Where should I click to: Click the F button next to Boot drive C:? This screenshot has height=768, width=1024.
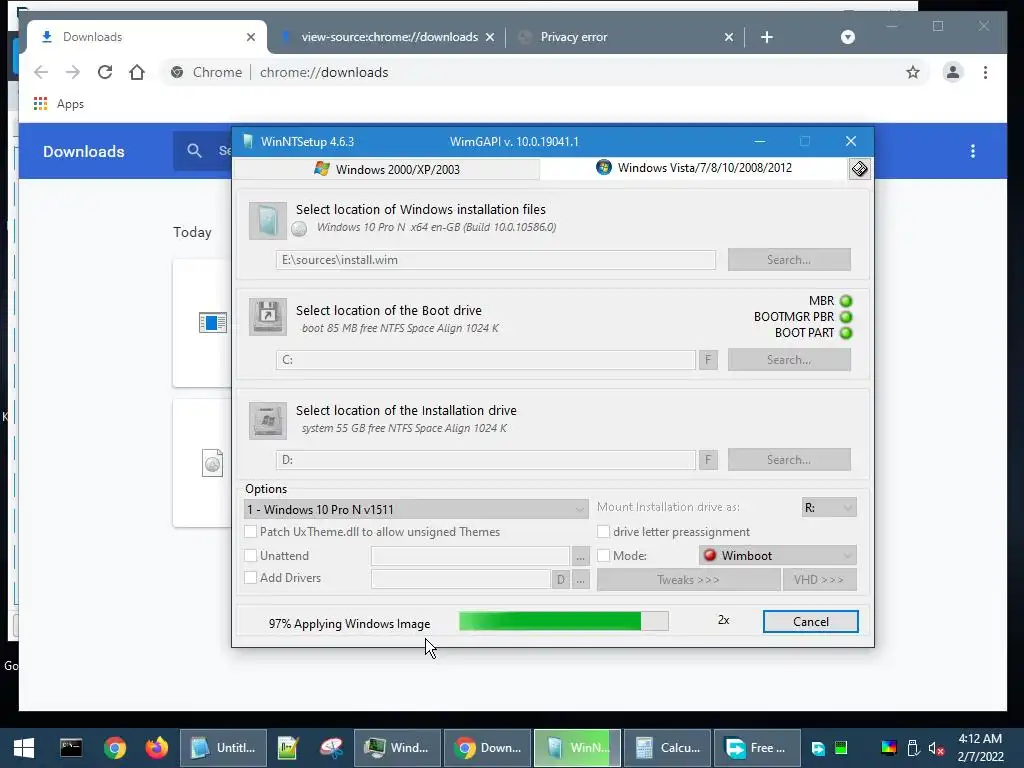pos(708,359)
